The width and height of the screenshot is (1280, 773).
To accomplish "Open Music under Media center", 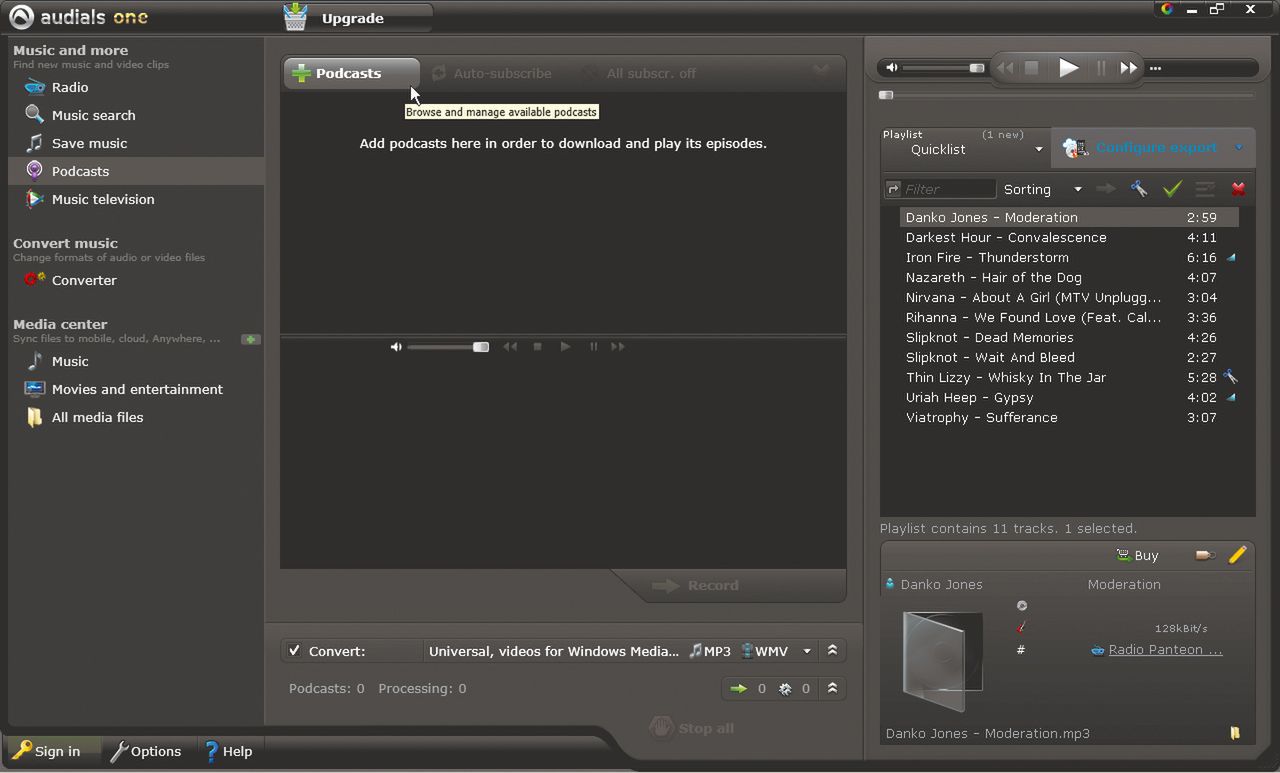I will pyautogui.click(x=70, y=361).
